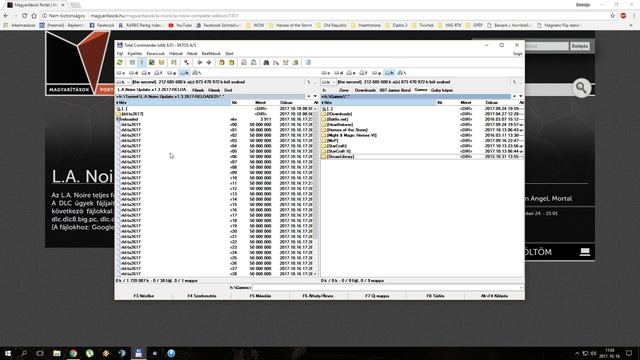Click F8 Törlés button
This screenshot has width=640, height=360.
click(436, 296)
